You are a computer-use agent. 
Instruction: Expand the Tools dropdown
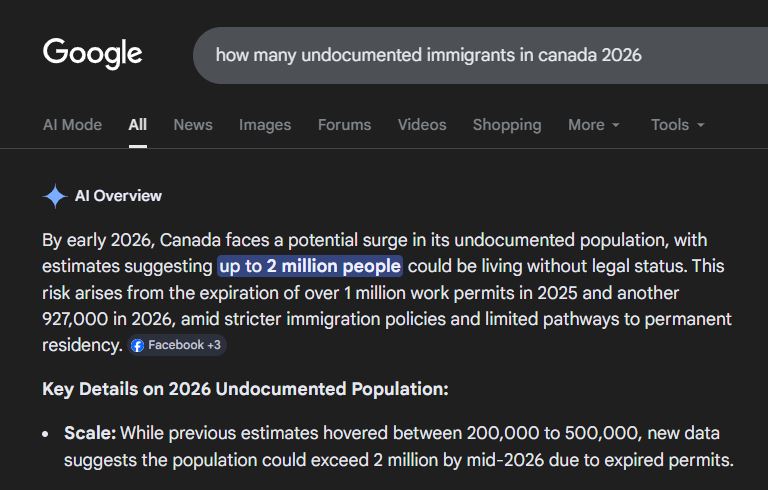[x=677, y=125]
